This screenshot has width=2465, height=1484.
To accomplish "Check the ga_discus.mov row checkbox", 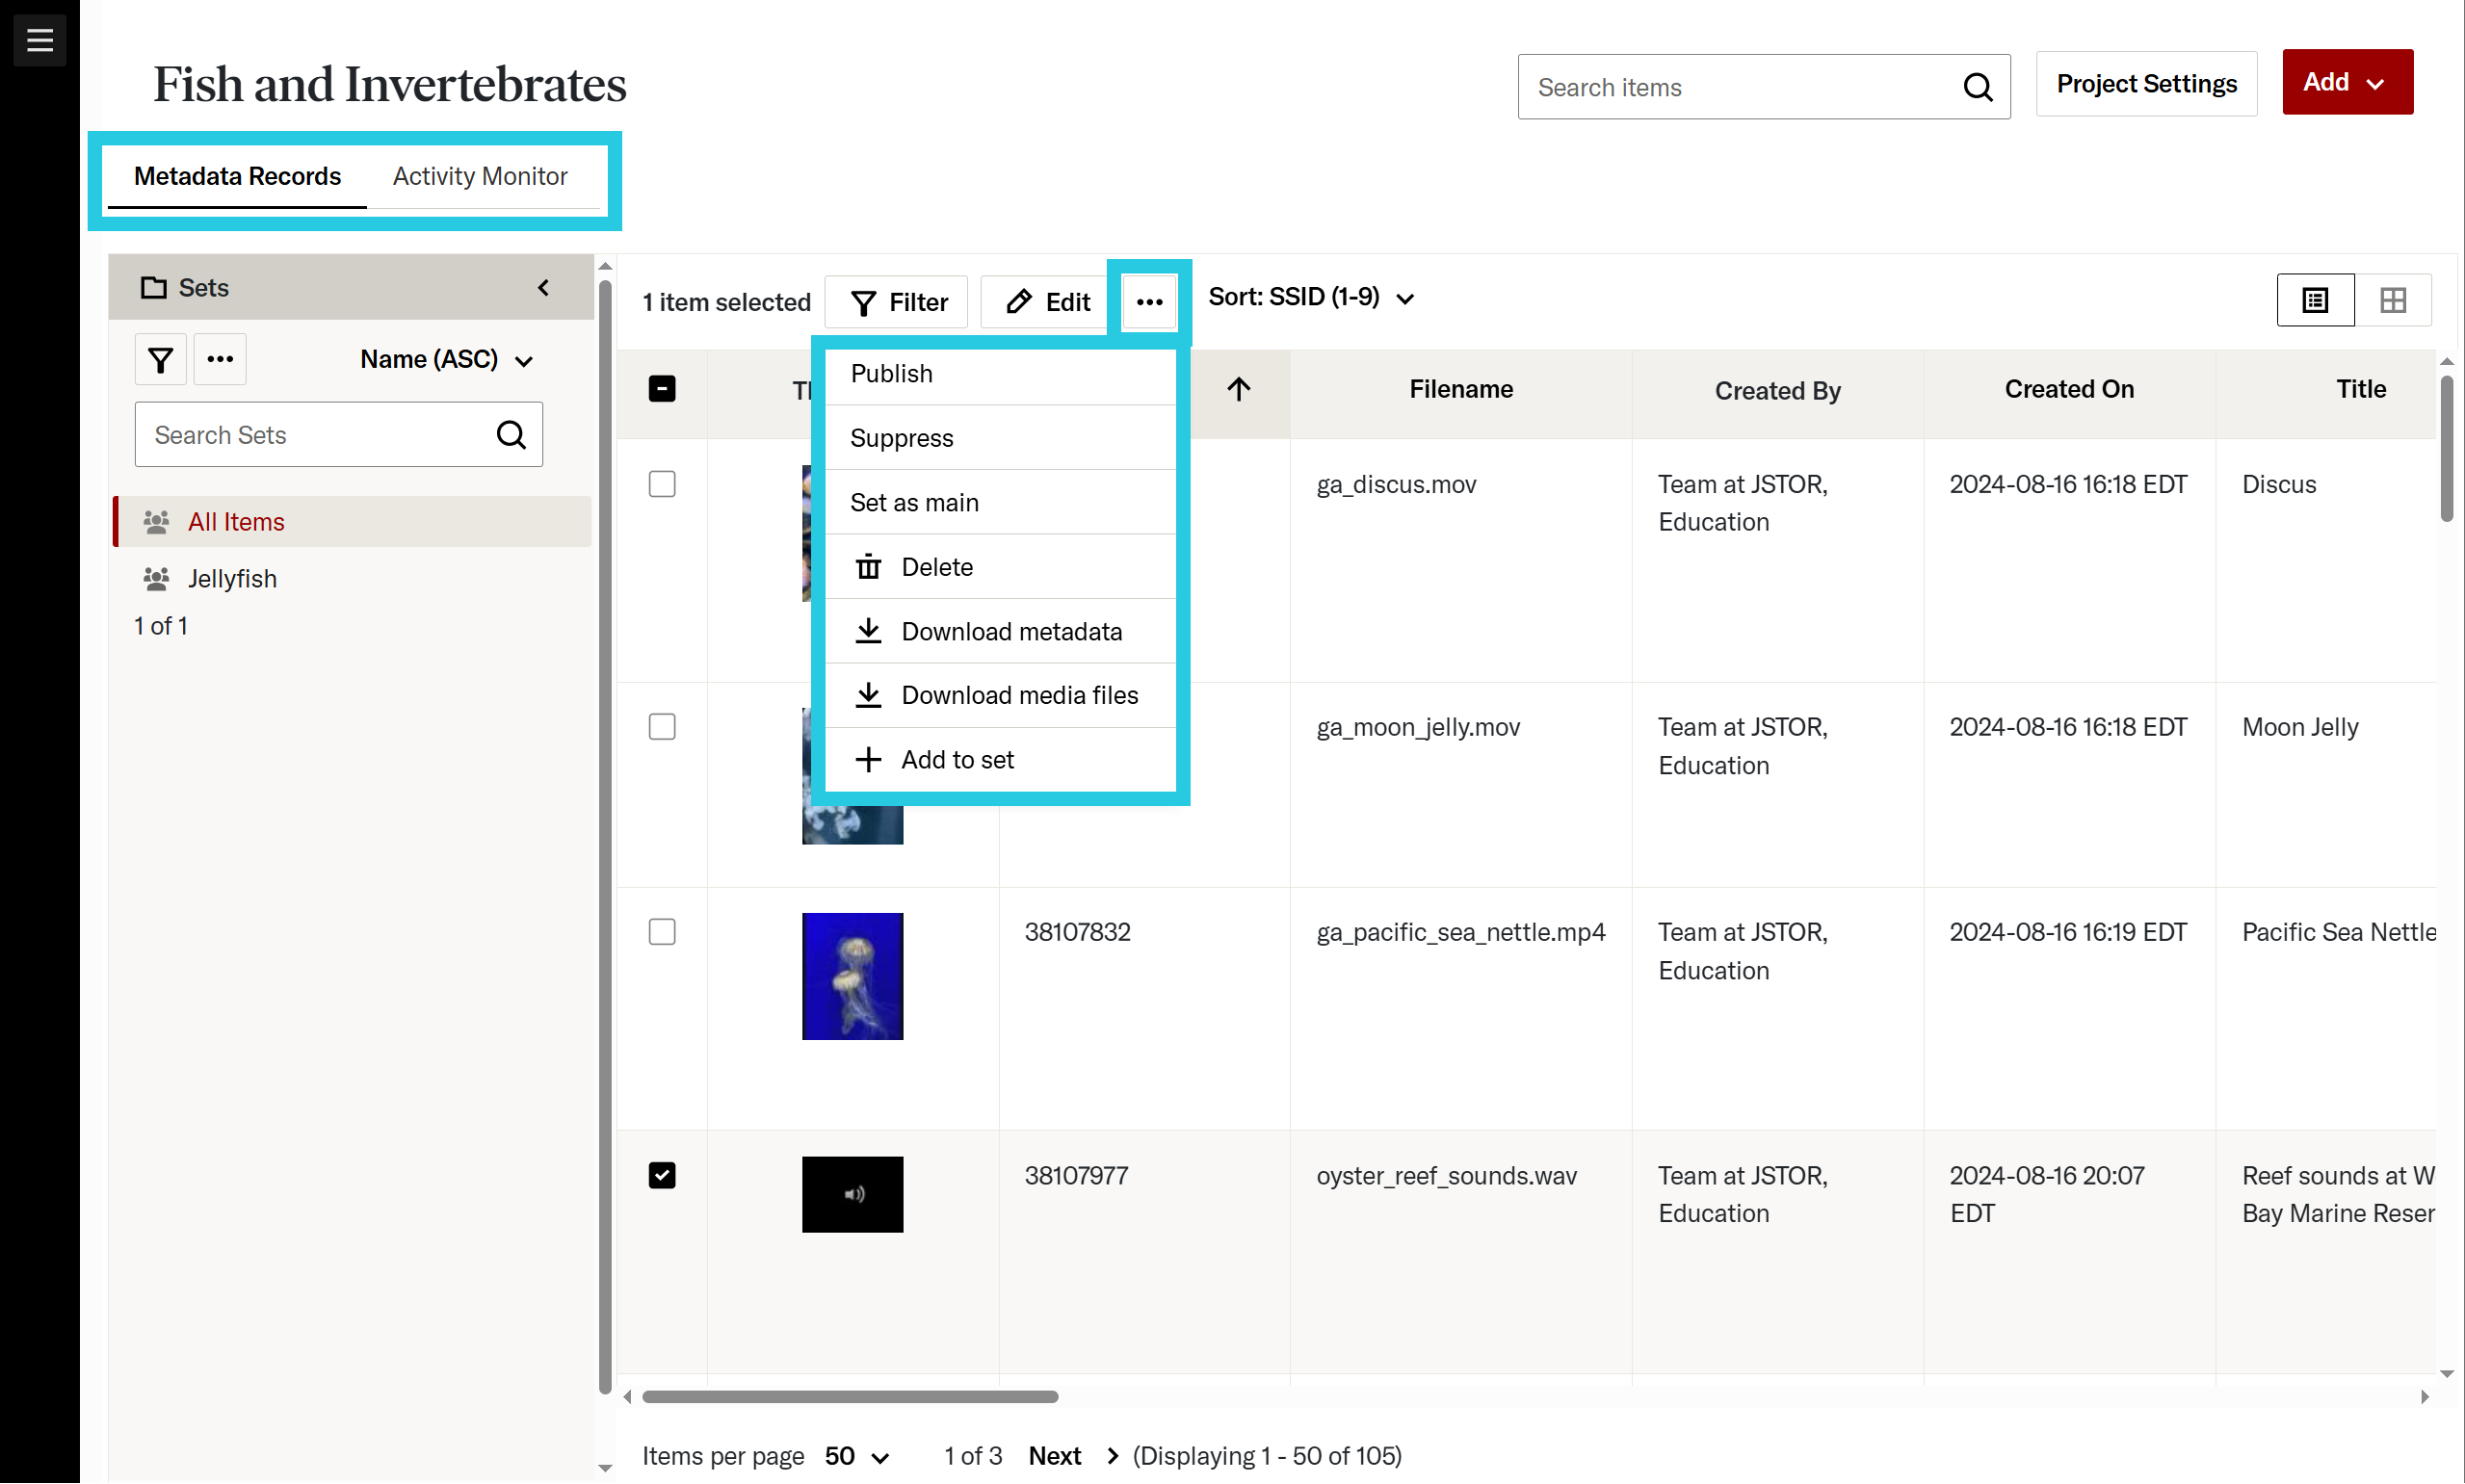I will pos(662,484).
